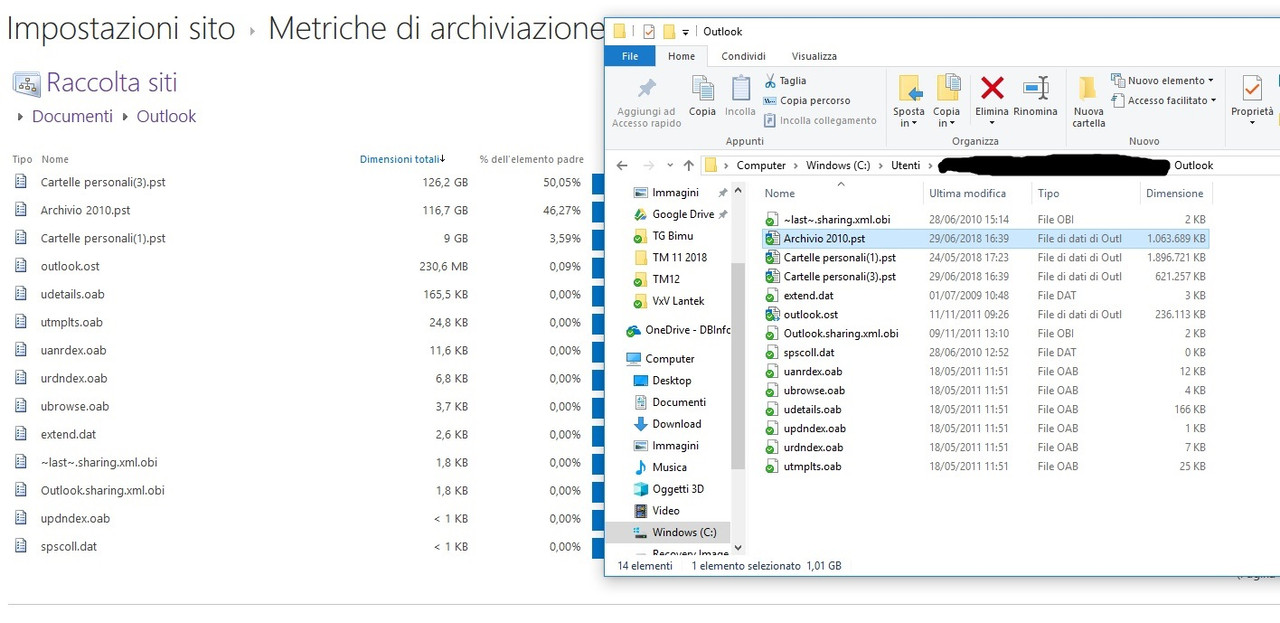Open Nuovo elemento dropdown

1163,81
